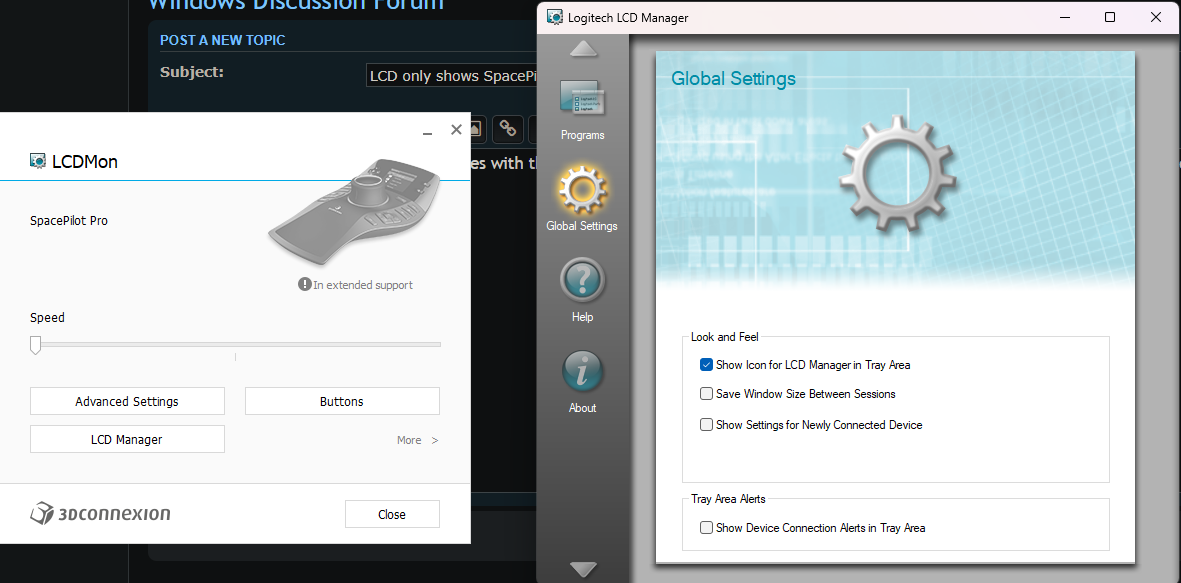Click the Speed slider handle
The image size is (1181, 583).
35,345
